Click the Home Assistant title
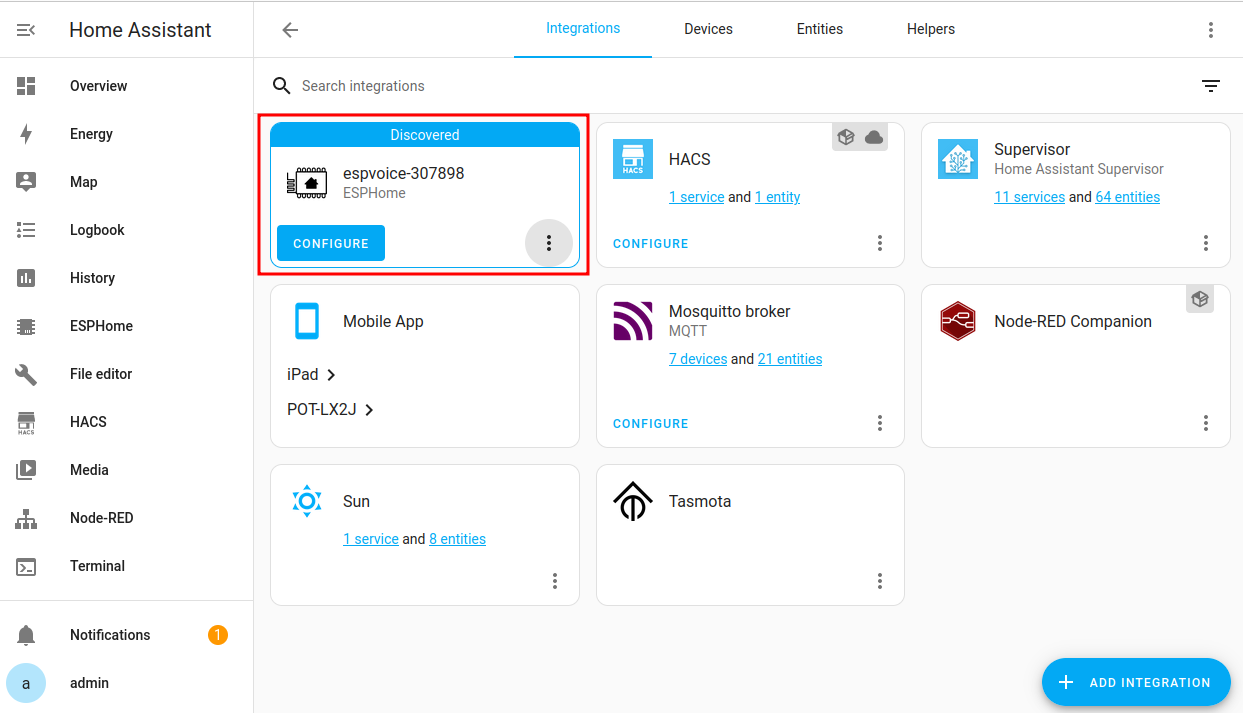1243x713 pixels. click(x=140, y=30)
